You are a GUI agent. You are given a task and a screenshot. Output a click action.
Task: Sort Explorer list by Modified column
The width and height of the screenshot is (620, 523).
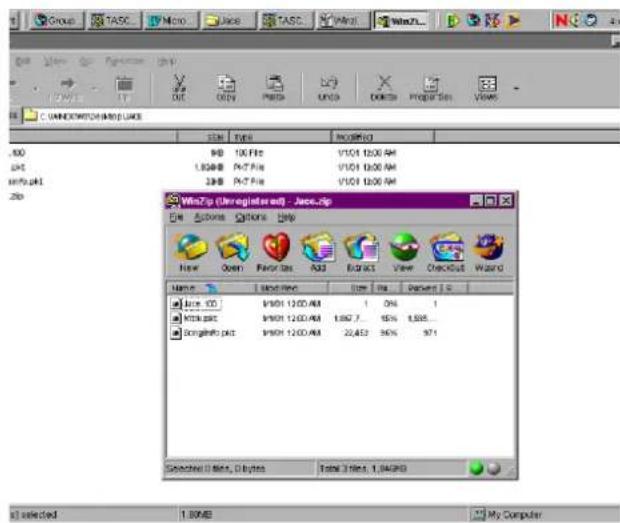(x=383, y=137)
